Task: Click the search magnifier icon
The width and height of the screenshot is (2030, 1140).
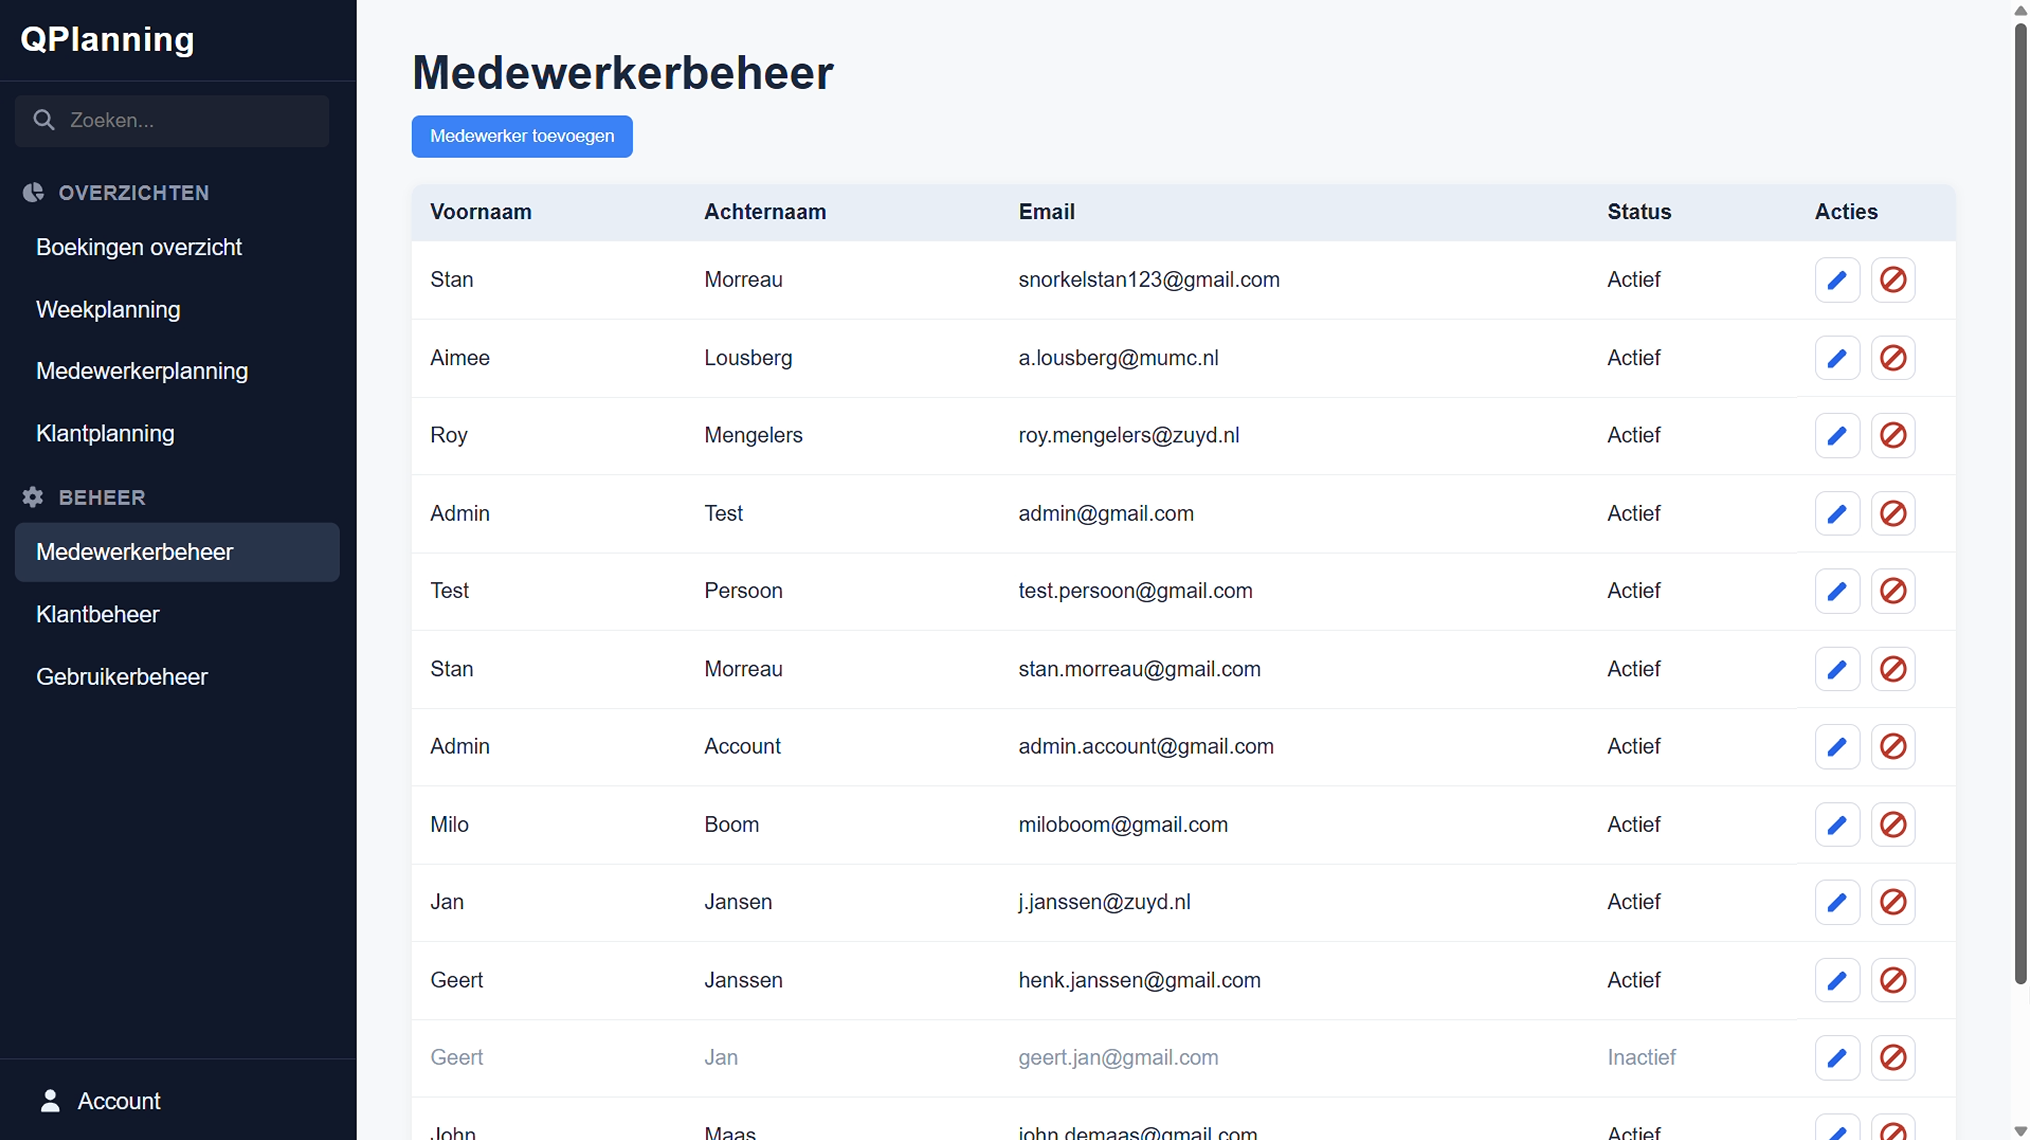Action: [x=43, y=120]
